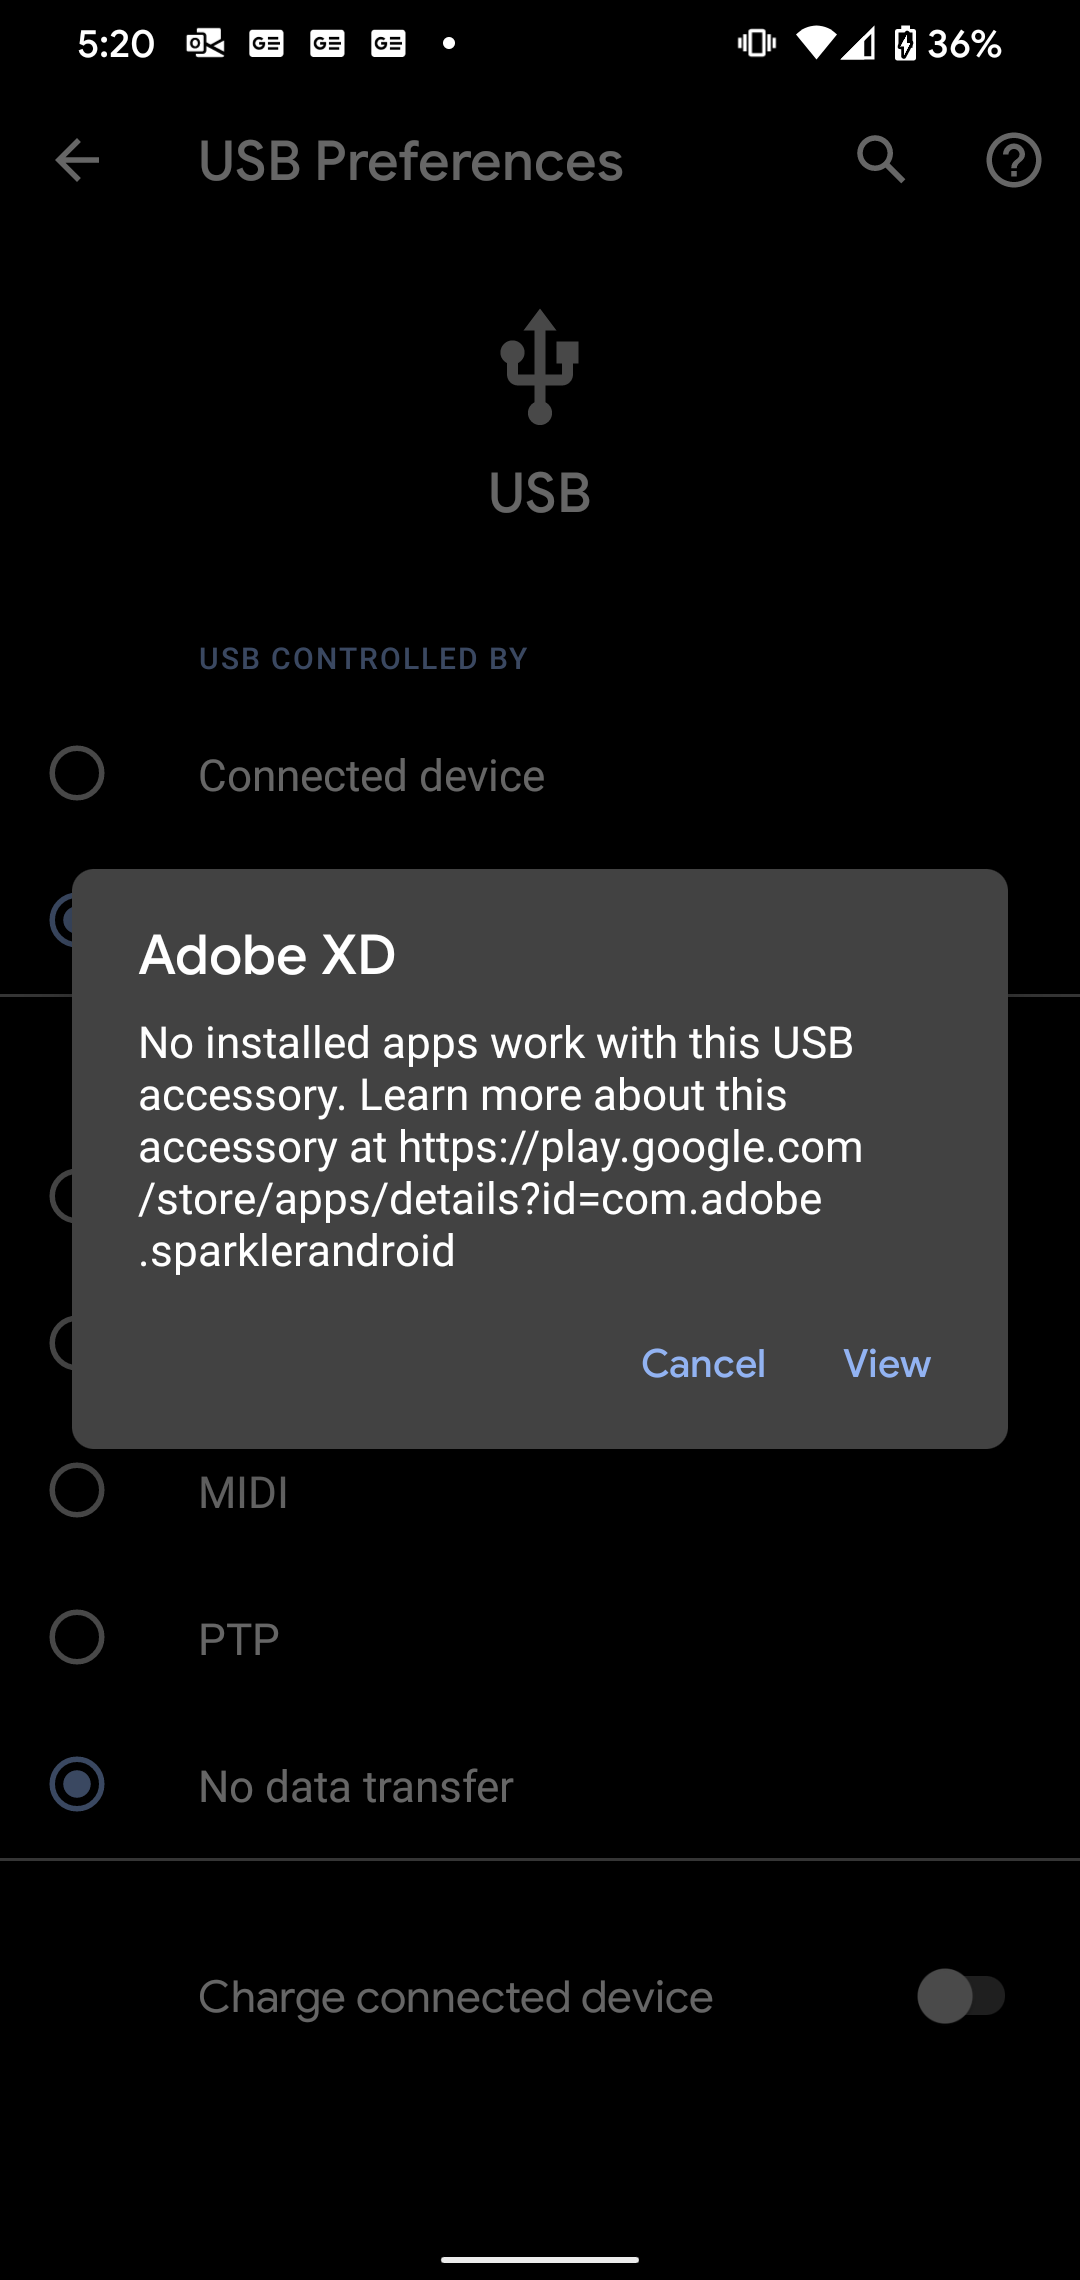1080x2280 pixels.
Task: Tap the vibrate mode status icon
Action: click(756, 43)
